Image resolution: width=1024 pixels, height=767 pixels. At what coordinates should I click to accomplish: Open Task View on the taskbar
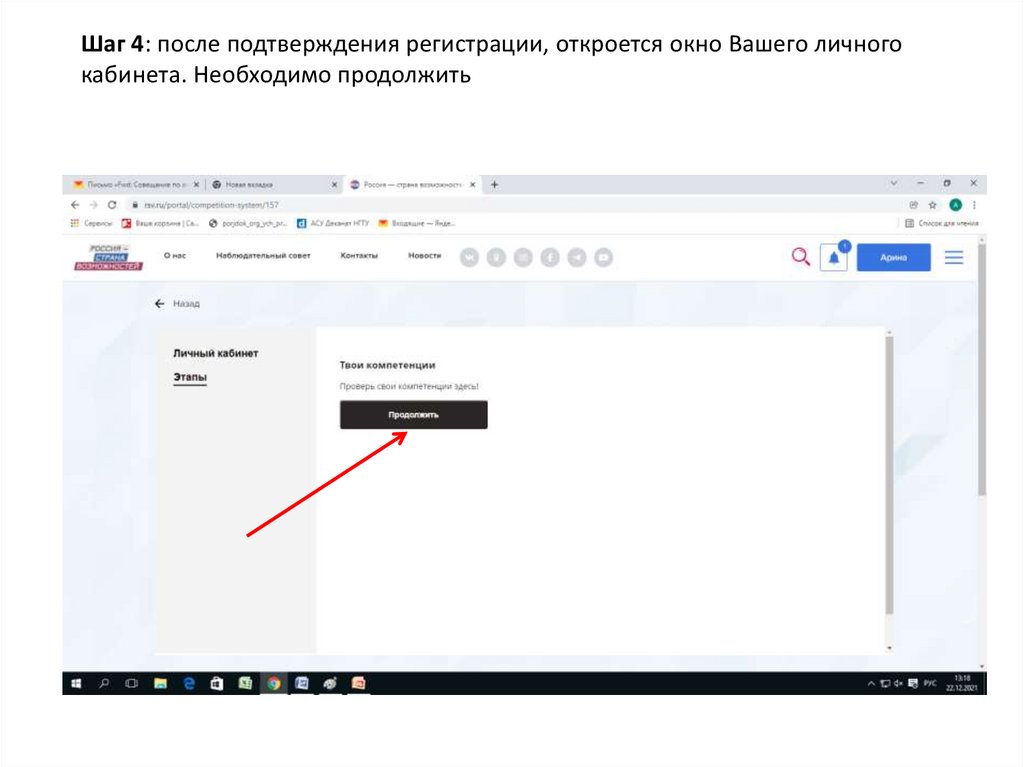(x=131, y=683)
